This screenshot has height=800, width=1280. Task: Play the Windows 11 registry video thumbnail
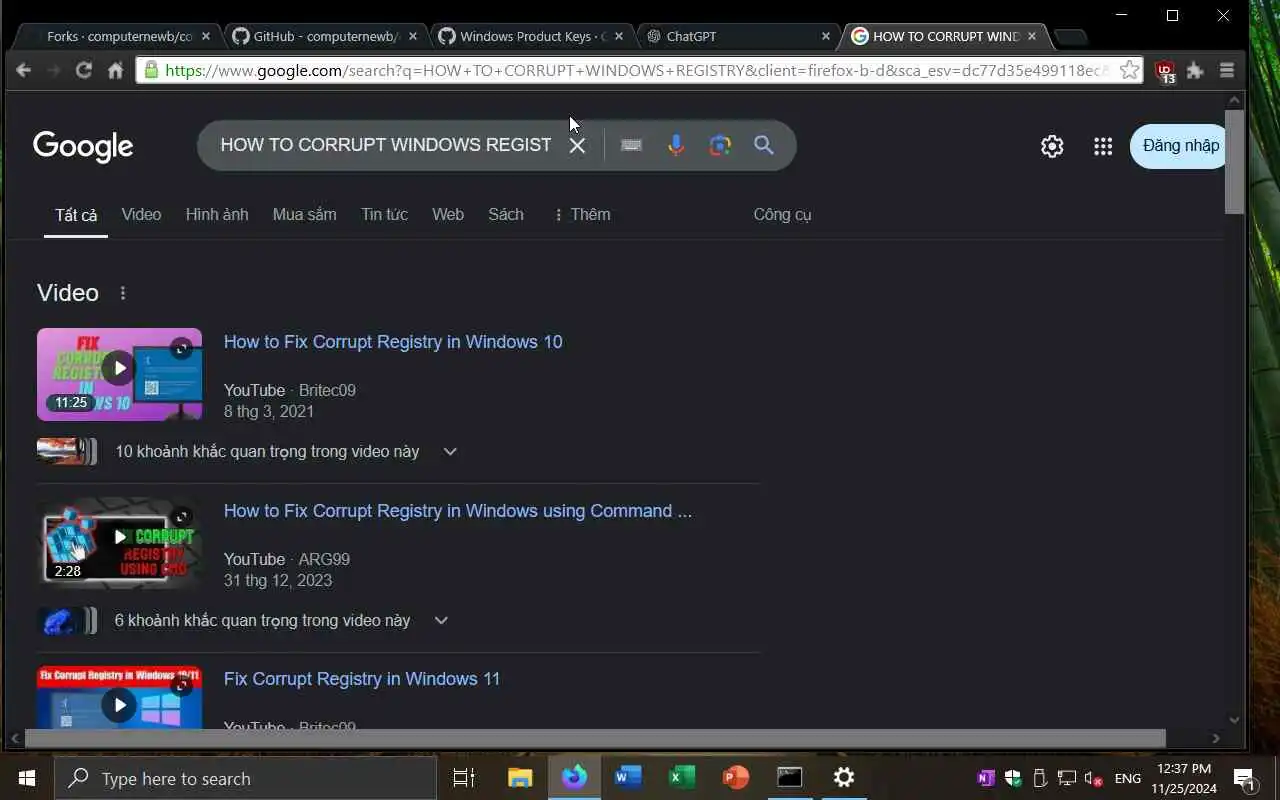click(119, 698)
